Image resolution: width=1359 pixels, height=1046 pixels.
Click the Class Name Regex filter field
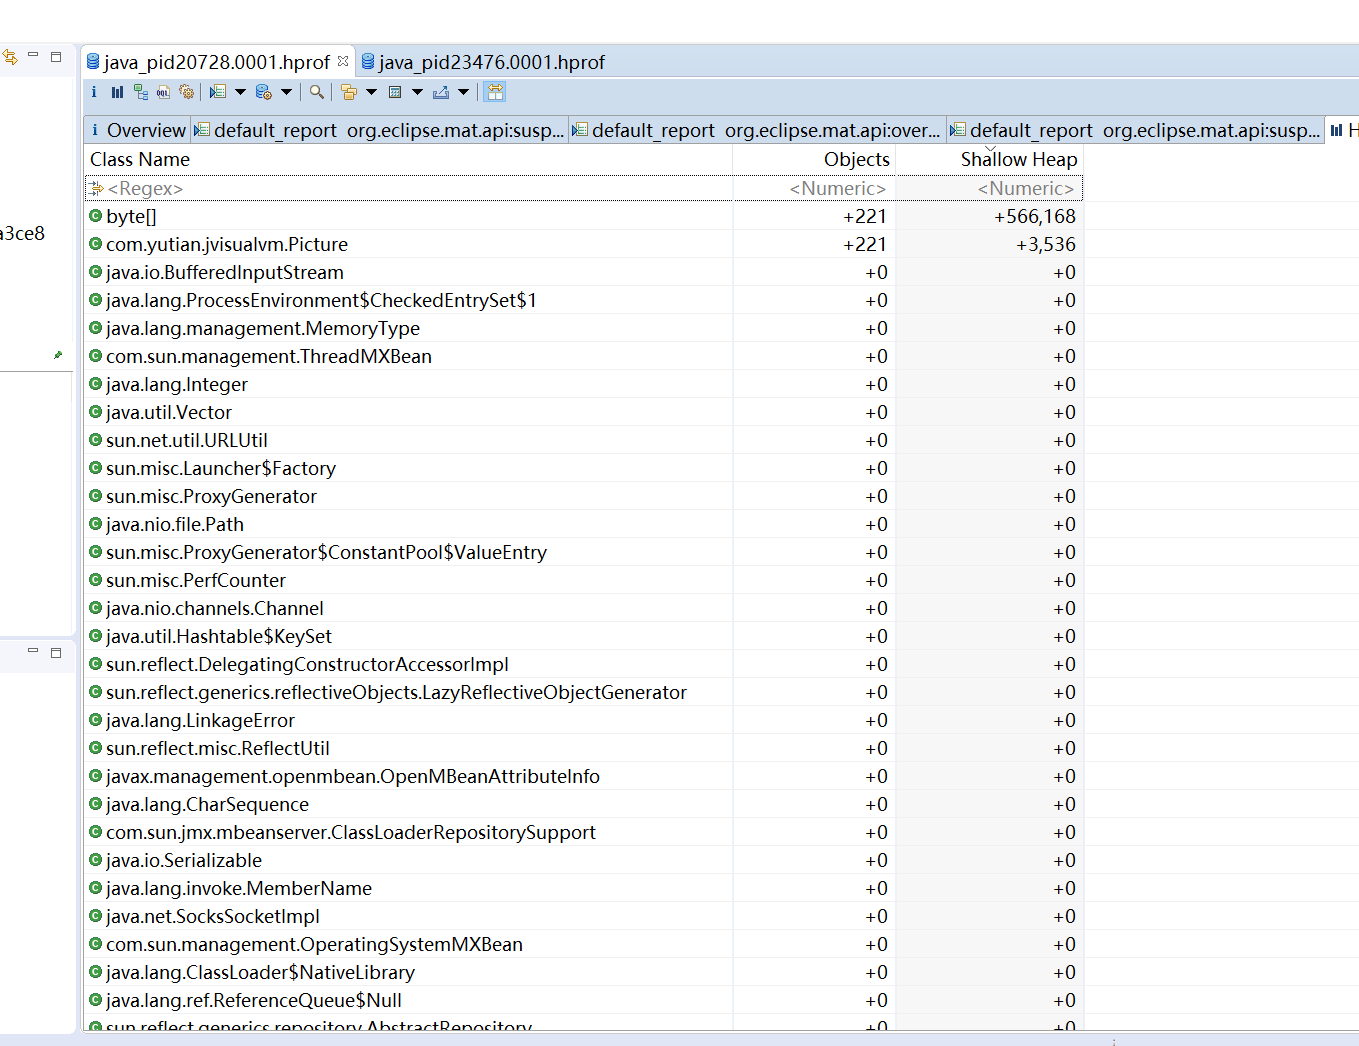[410, 188]
